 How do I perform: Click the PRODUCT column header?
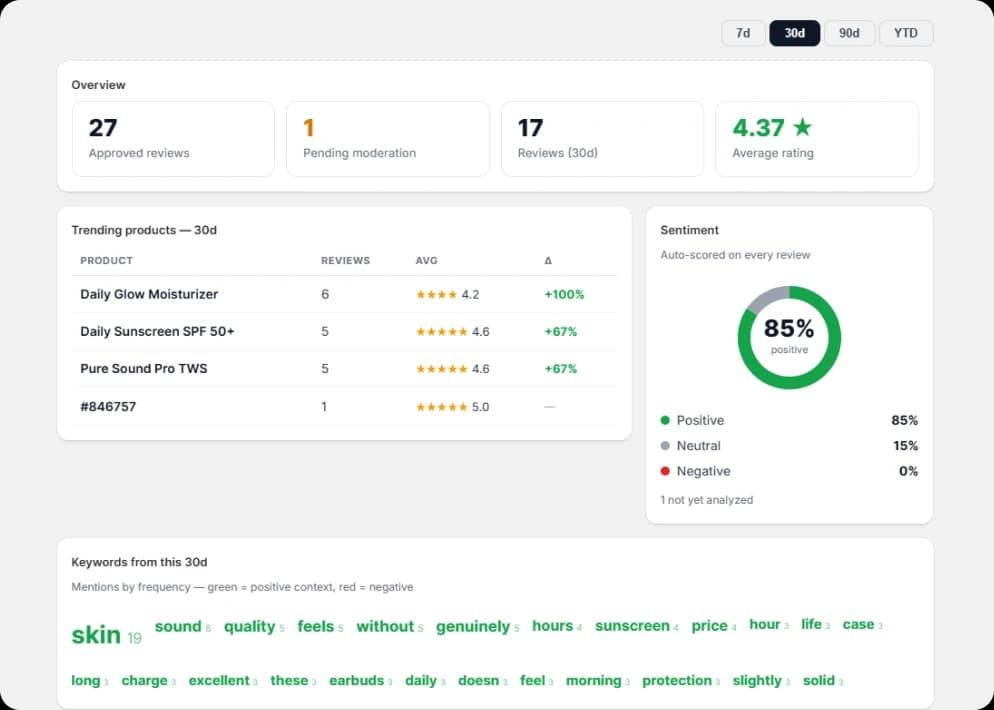[106, 261]
